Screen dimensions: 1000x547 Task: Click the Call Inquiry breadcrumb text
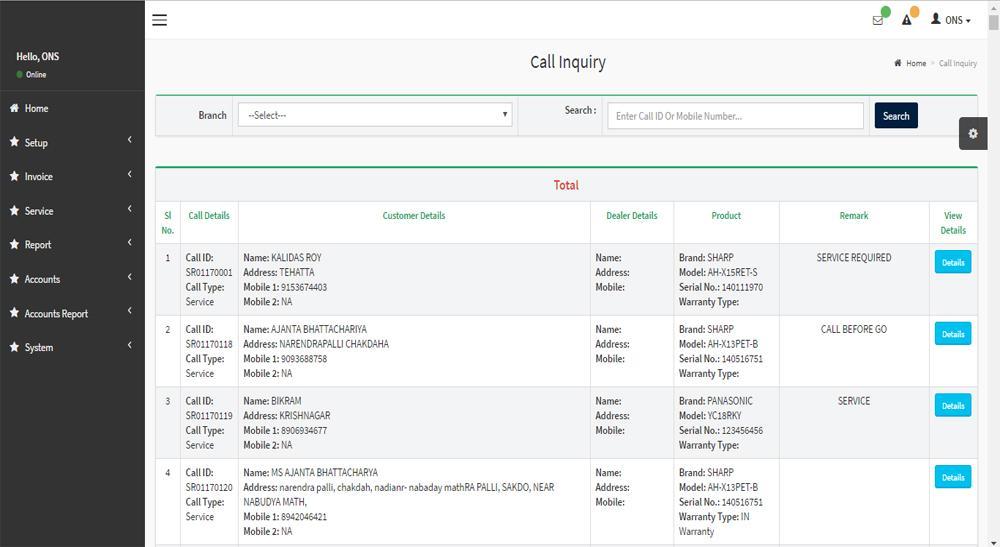958,63
